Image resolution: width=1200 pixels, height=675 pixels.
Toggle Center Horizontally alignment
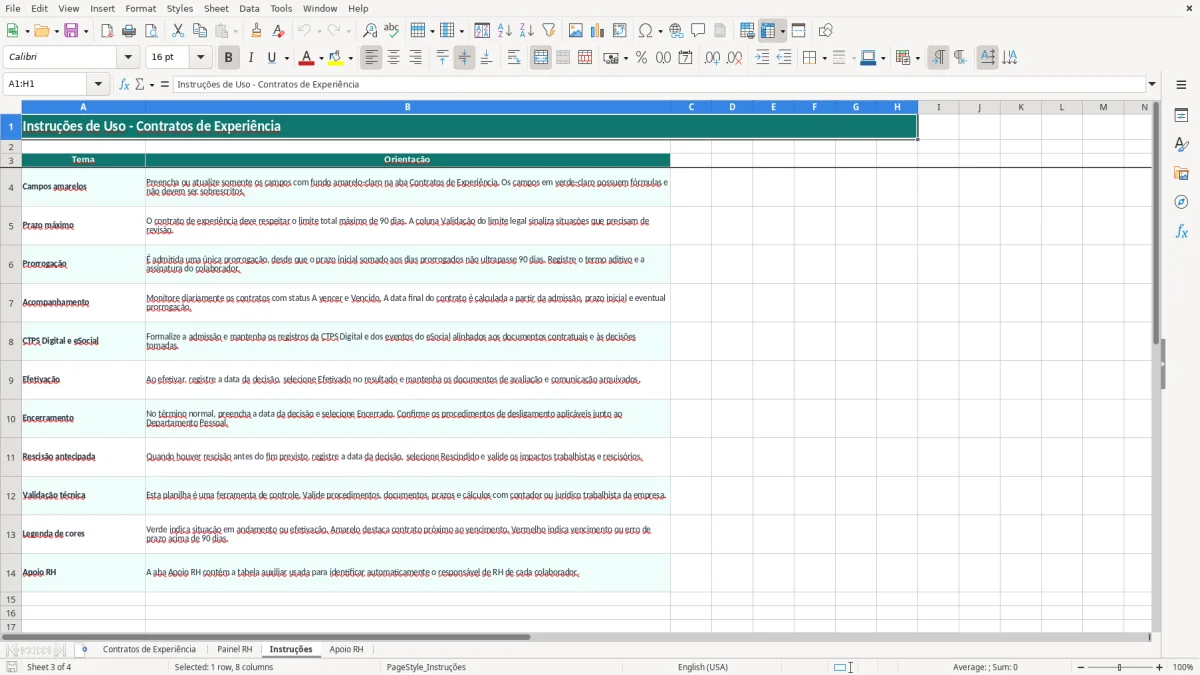click(393, 58)
